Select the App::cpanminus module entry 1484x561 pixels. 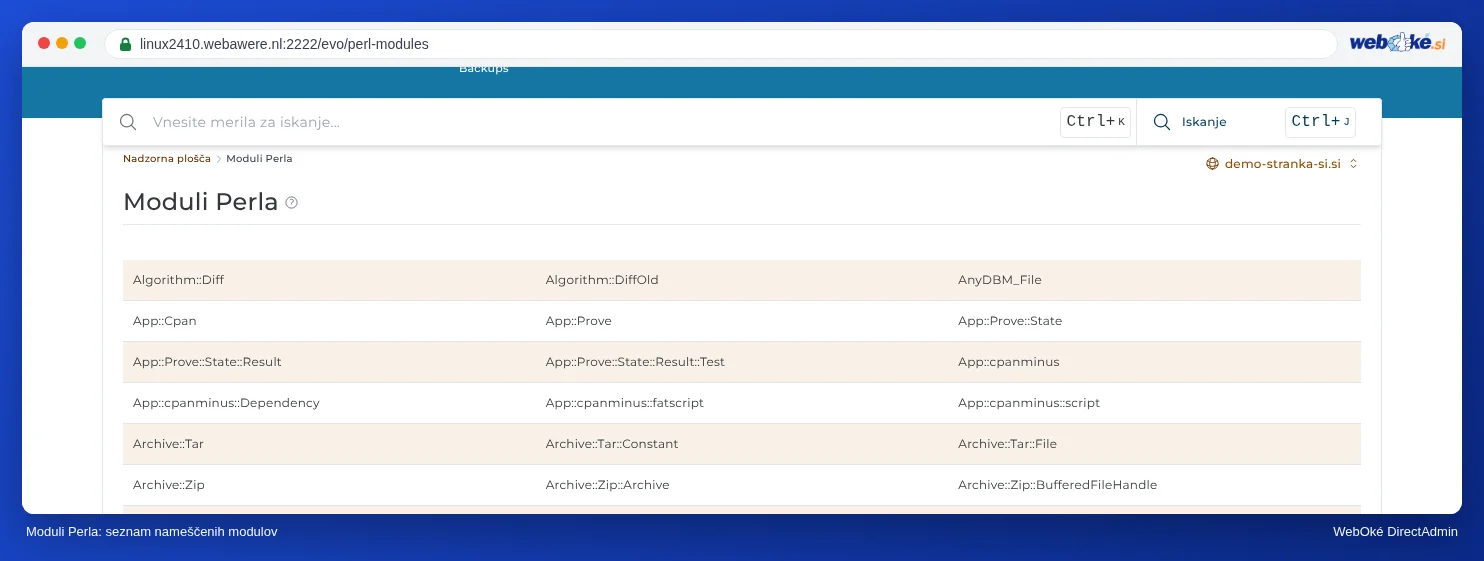coord(1008,362)
